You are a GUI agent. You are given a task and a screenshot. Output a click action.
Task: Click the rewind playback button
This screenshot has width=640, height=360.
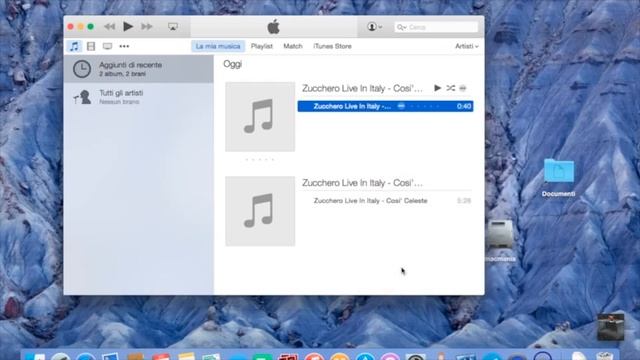(x=109, y=27)
